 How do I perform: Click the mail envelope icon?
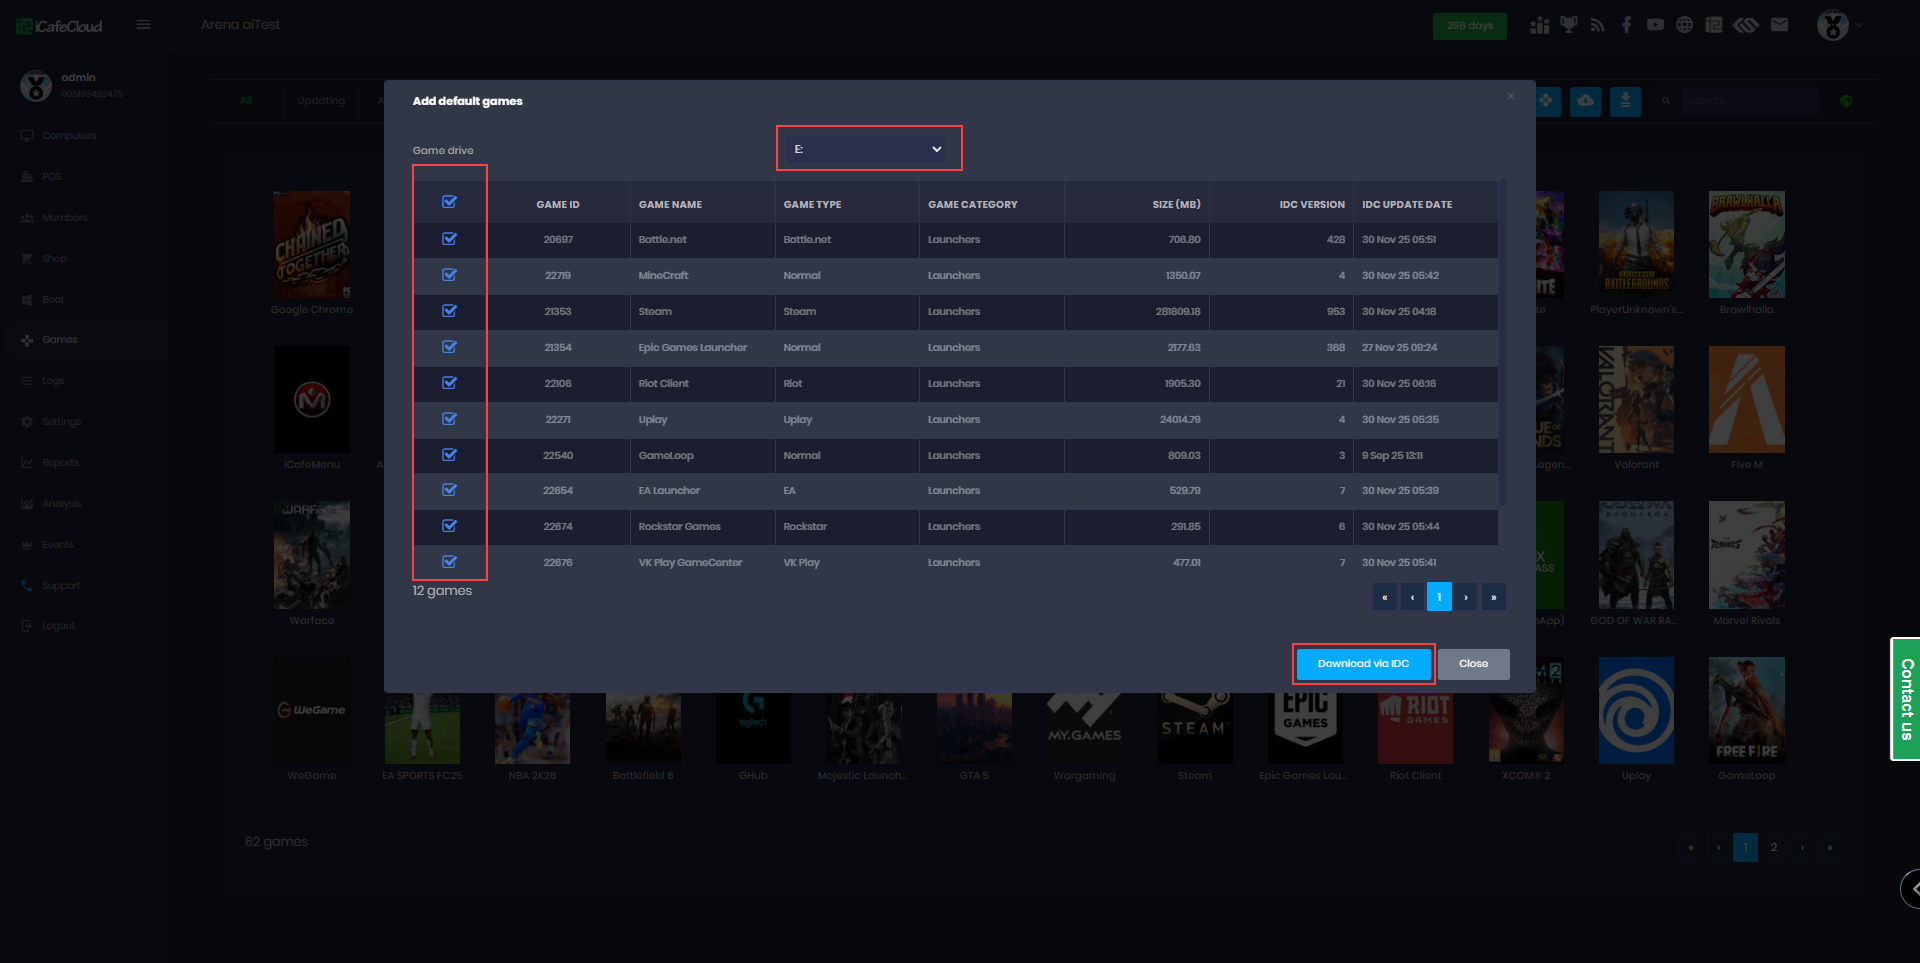[x=1779, y=25]
